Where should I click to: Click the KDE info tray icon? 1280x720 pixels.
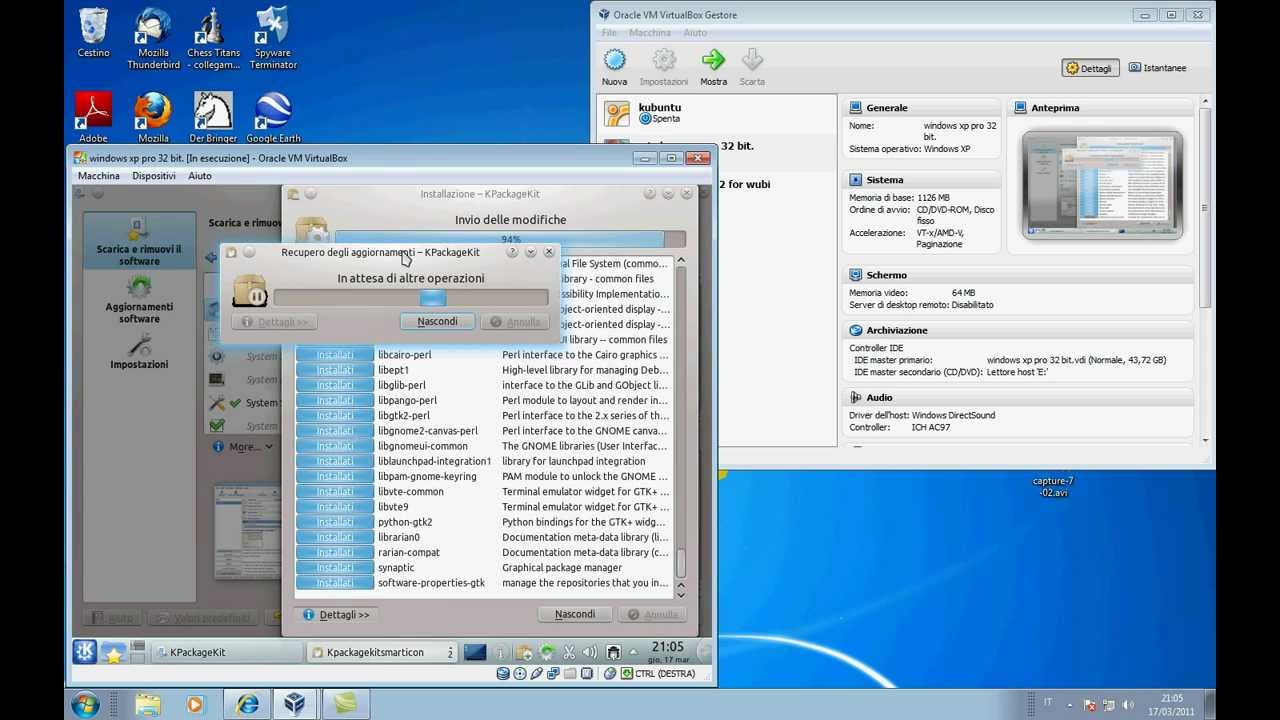coord(500,652)
